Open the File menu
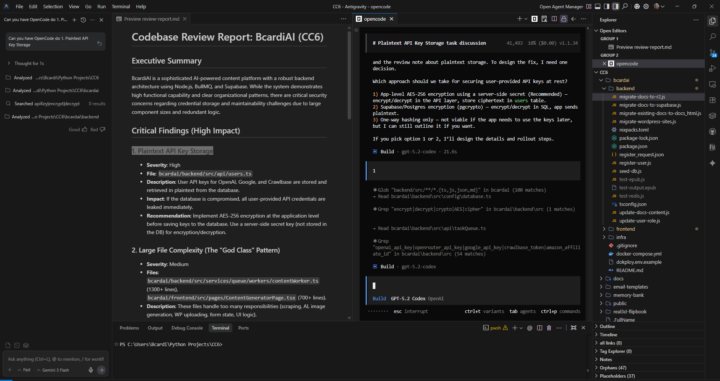Image resolution: width=720 pixels, height=381 pixels. tap(19, 6)
